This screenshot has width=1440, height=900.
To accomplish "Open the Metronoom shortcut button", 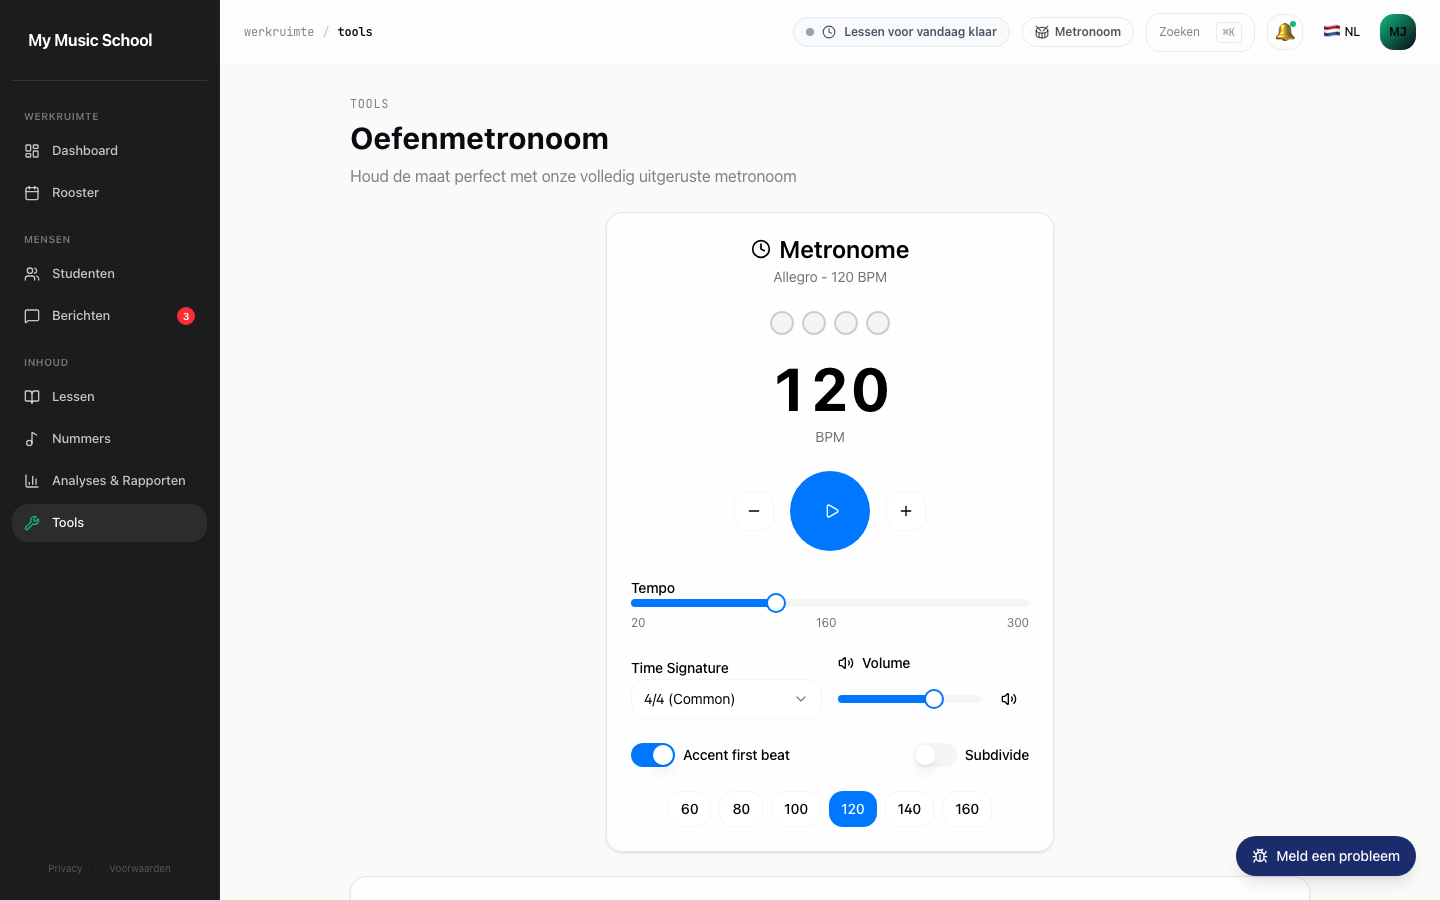I will (1078, 32).
